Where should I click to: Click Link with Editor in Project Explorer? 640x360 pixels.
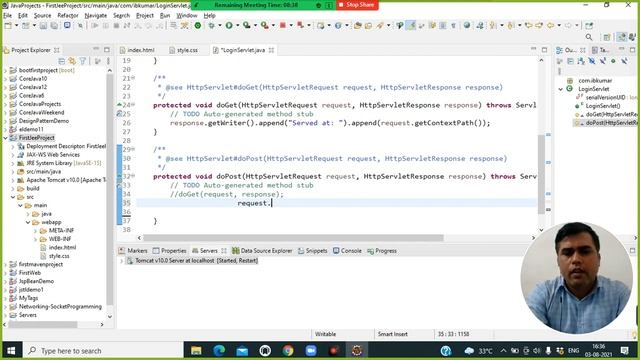[72, 61]
